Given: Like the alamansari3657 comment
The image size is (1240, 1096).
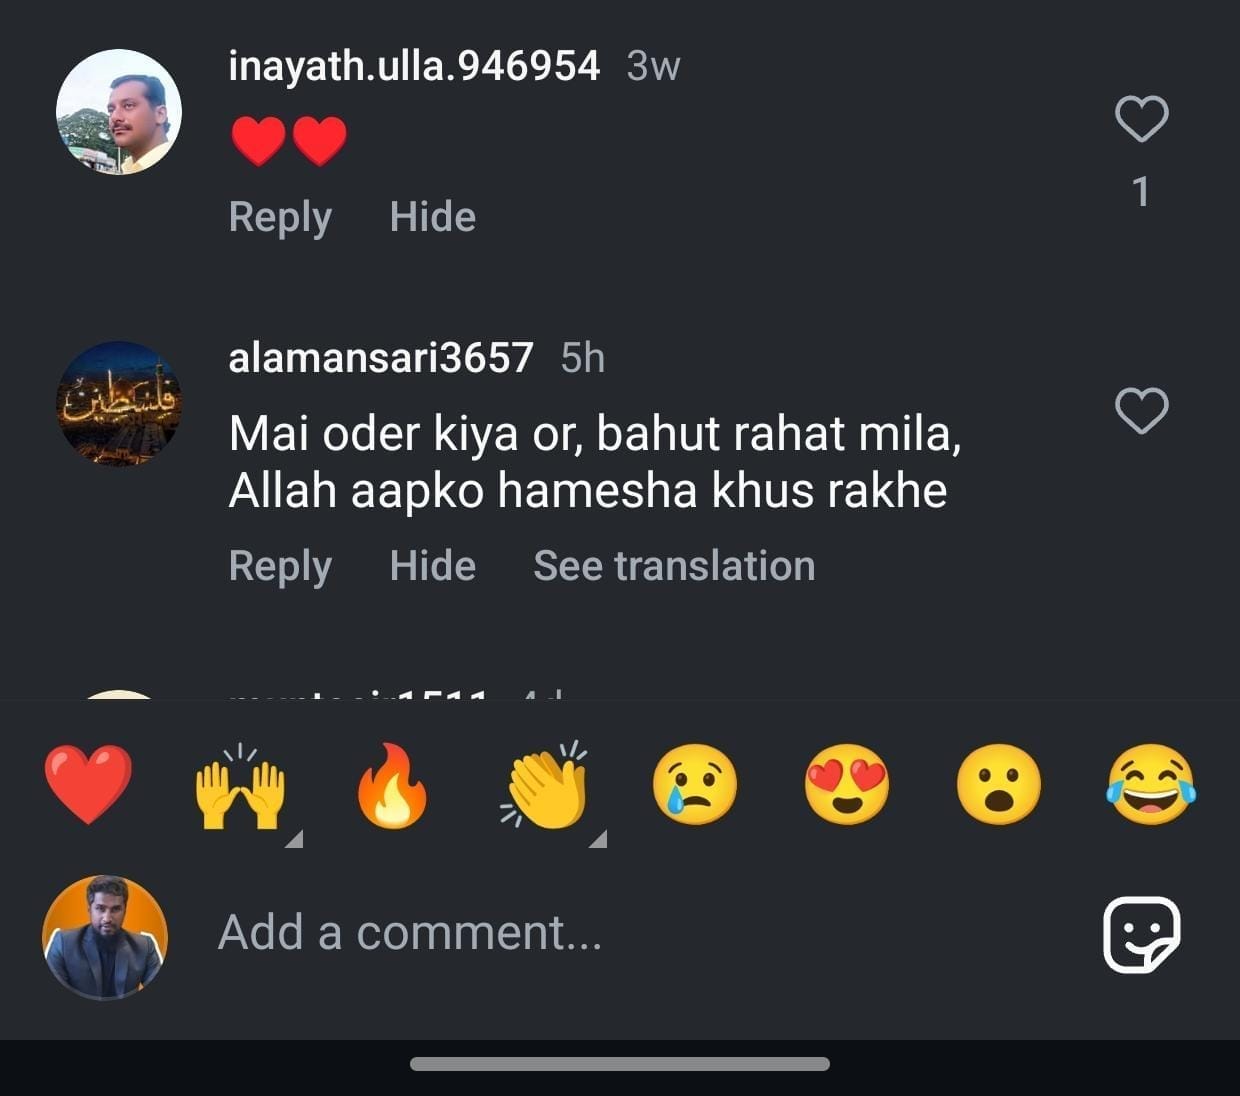Looking at the screenshot, I should click(1141, 410).
